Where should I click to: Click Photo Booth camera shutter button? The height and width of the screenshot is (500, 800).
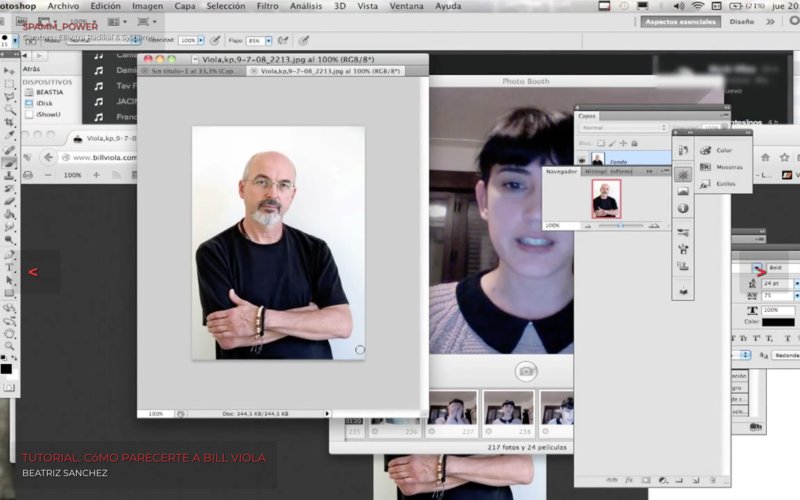[526, 371]
